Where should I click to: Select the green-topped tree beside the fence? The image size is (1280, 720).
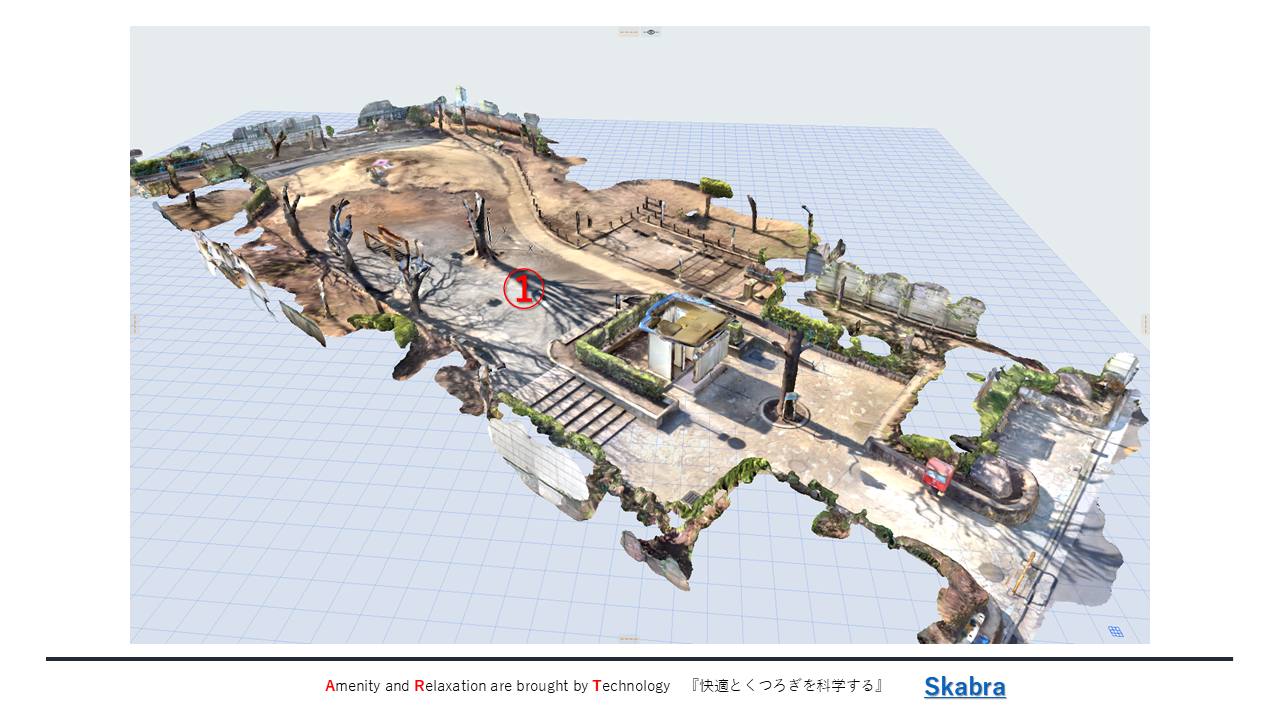715,188
